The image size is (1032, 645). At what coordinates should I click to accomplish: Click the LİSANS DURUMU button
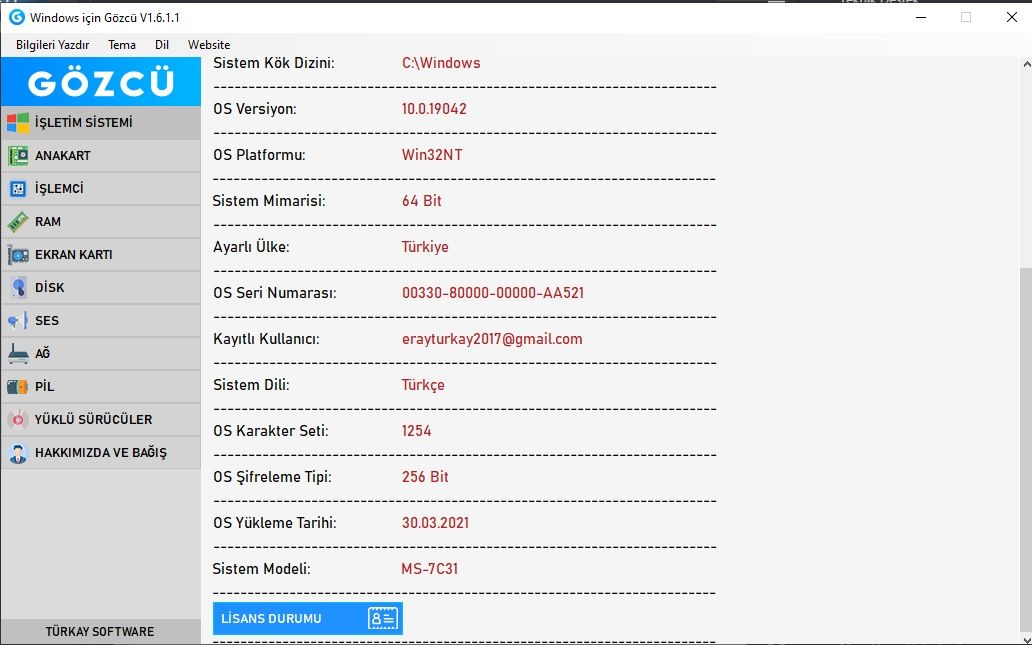point(307,619)
